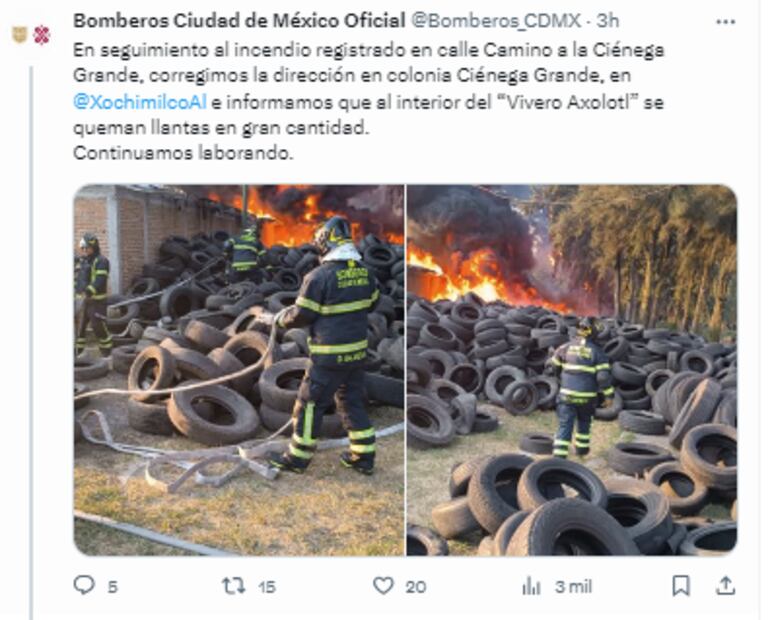Click the 3 mil views count
The height and width of the screenshot is (620, 772).
tap(573, 587)
